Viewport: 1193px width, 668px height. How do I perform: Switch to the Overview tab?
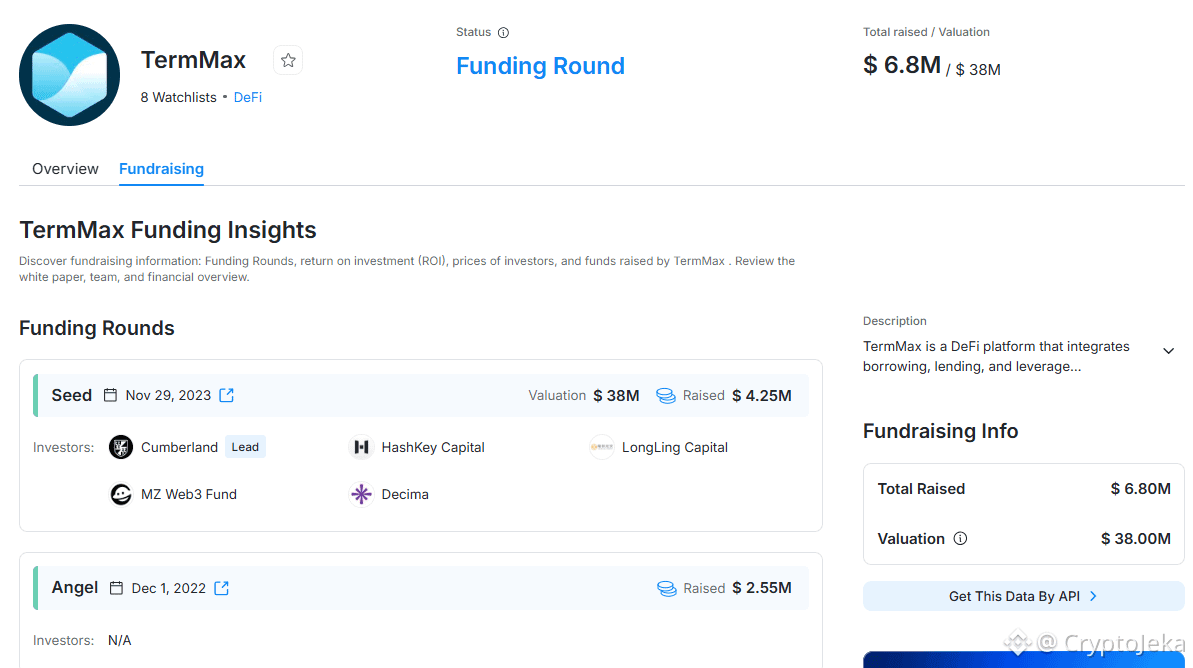[x=65, y=169]
